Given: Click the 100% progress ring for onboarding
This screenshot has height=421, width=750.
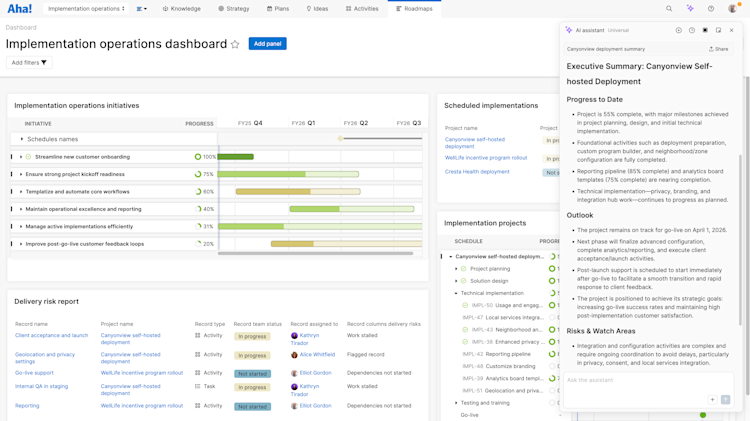Looking at the screenshot, I should (x=198, y=157).
